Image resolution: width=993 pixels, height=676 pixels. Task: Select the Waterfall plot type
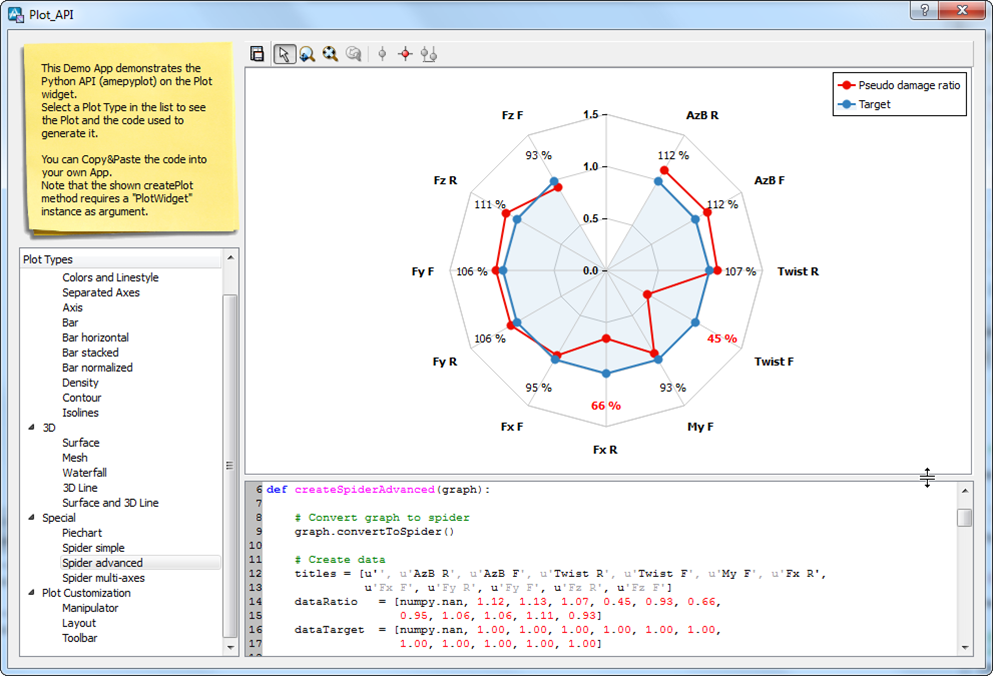[x=84, y=472]
